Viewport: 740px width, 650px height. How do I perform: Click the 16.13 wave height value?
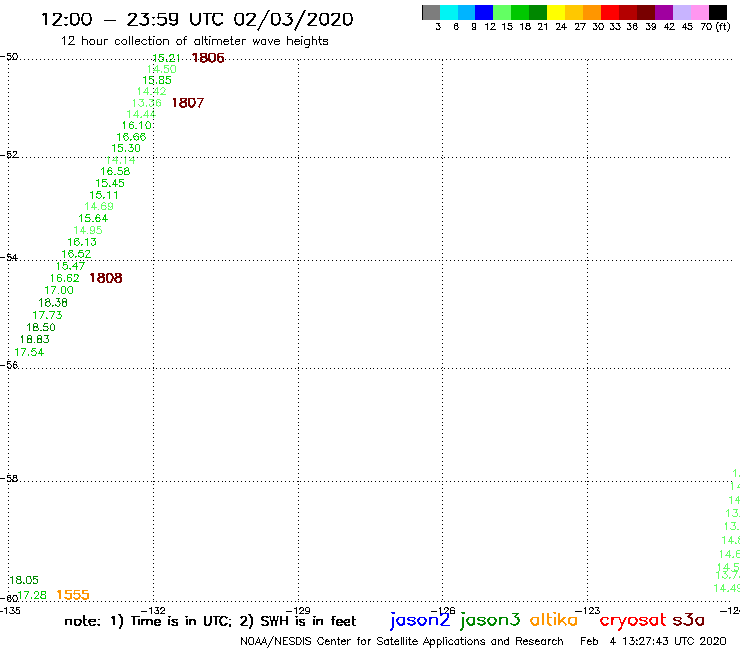[x=82, y=242]
